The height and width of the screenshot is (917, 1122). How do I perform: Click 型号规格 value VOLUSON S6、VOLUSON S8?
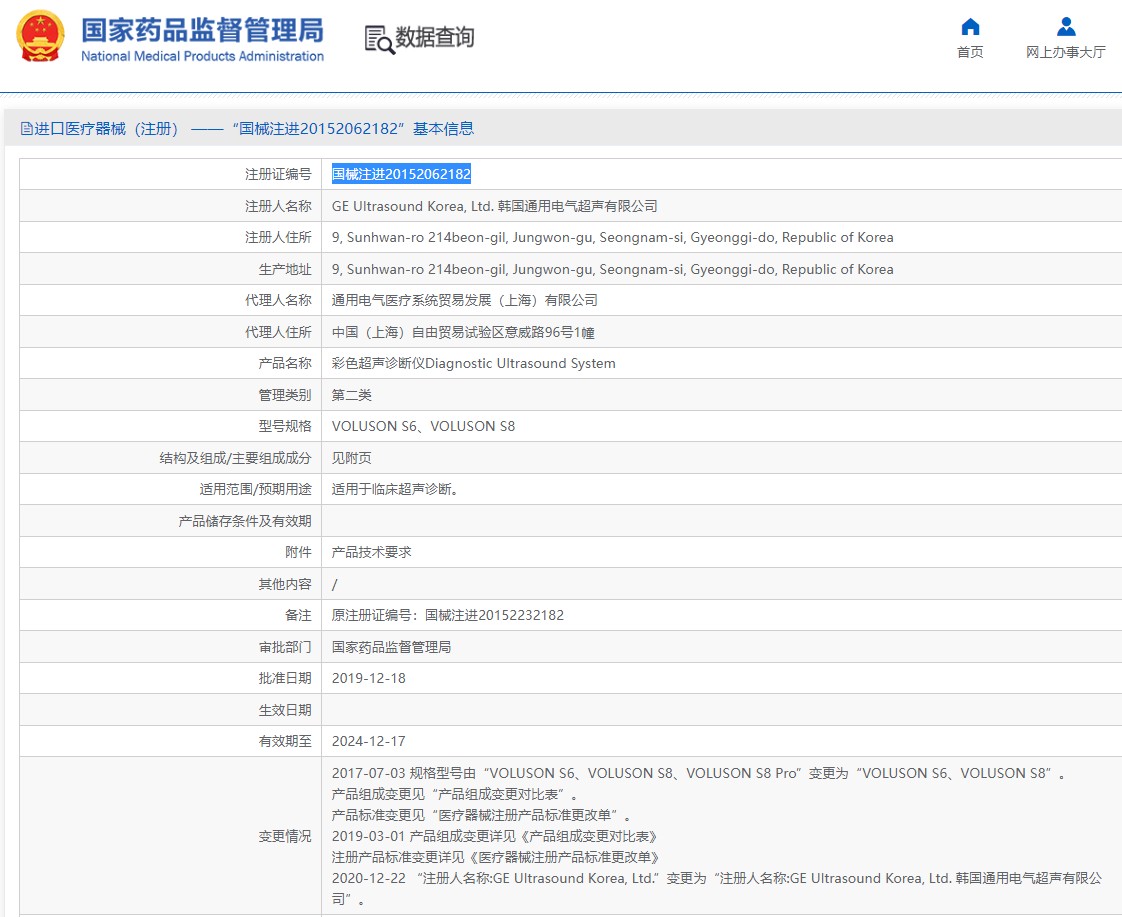[x=423, y=426]
